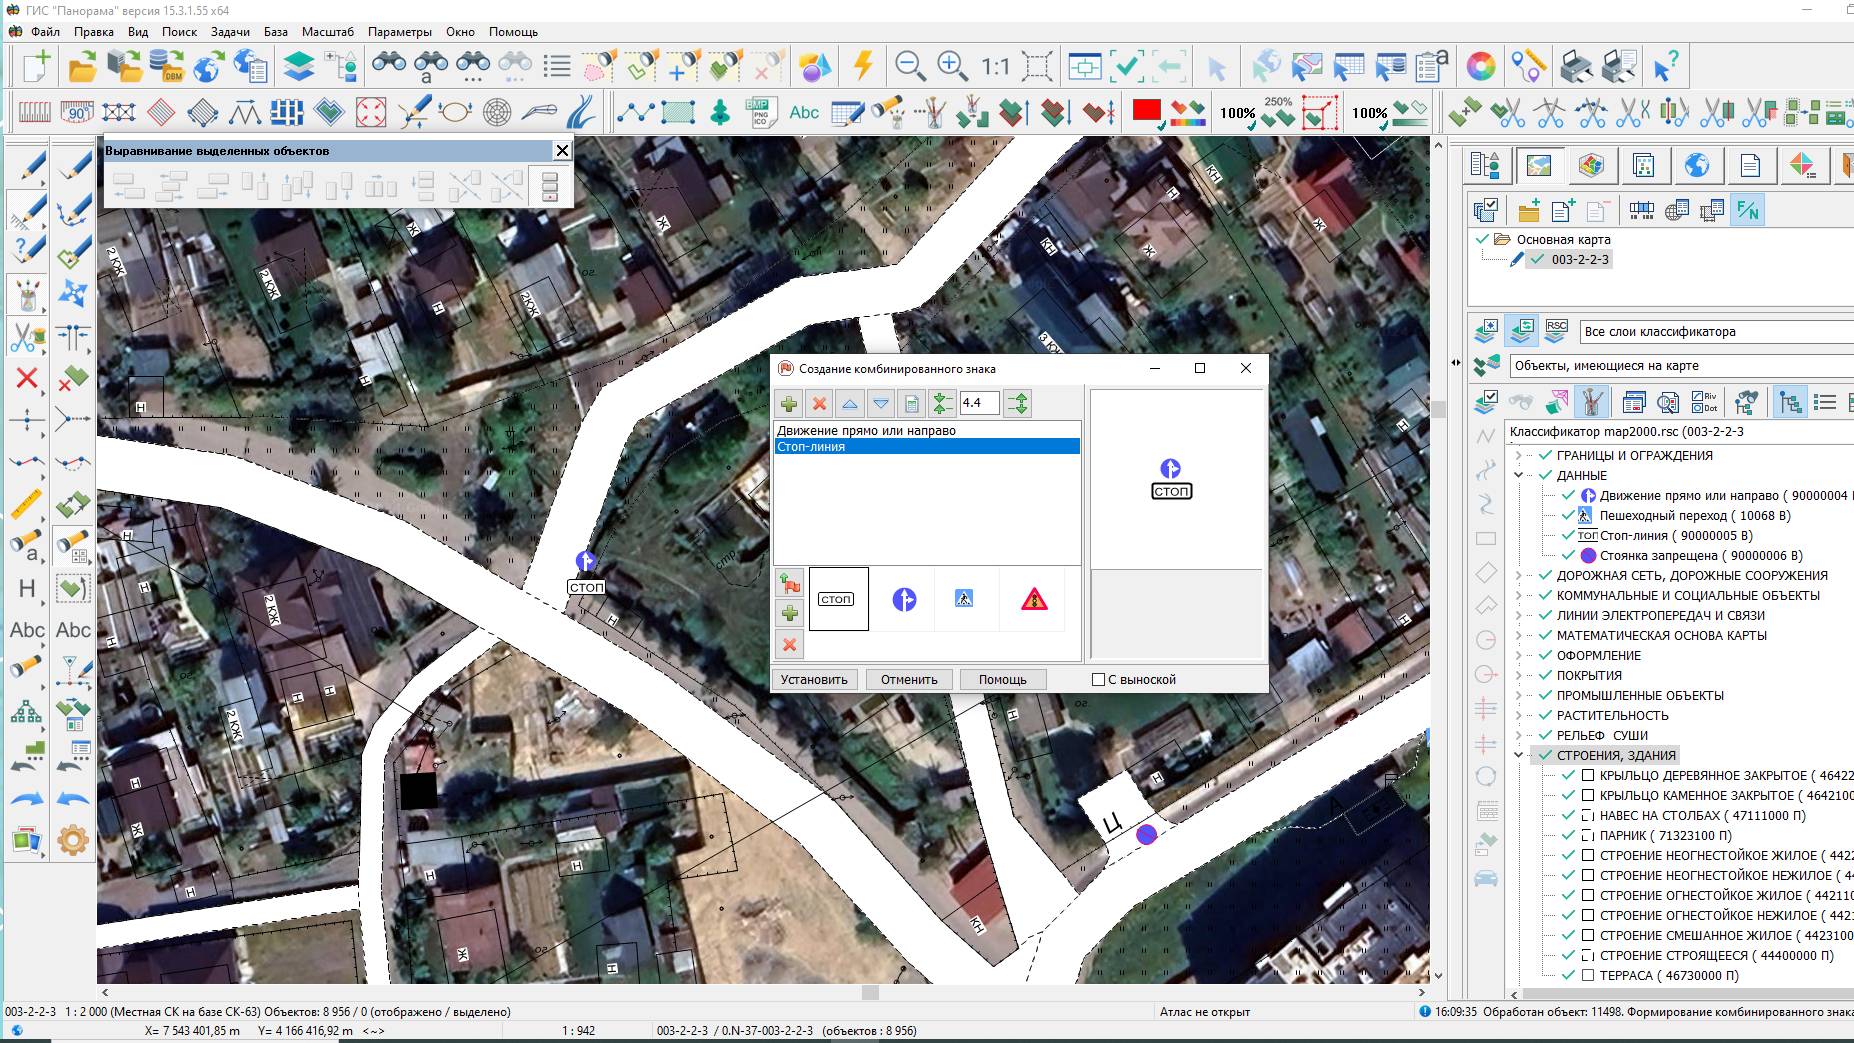Click the green plus in sign dialog
1854x1043 pixels.
click(x=789, y=404)
